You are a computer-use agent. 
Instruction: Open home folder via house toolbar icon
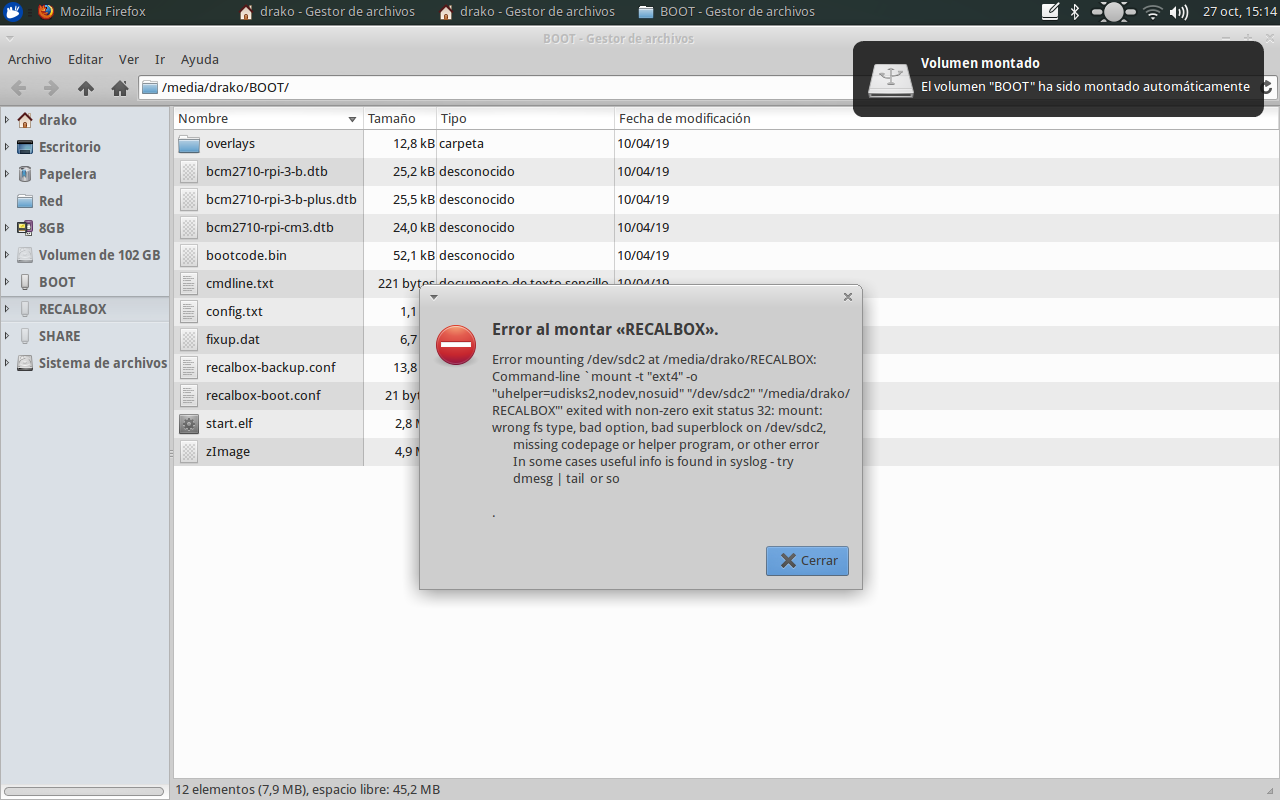(120, 88)
